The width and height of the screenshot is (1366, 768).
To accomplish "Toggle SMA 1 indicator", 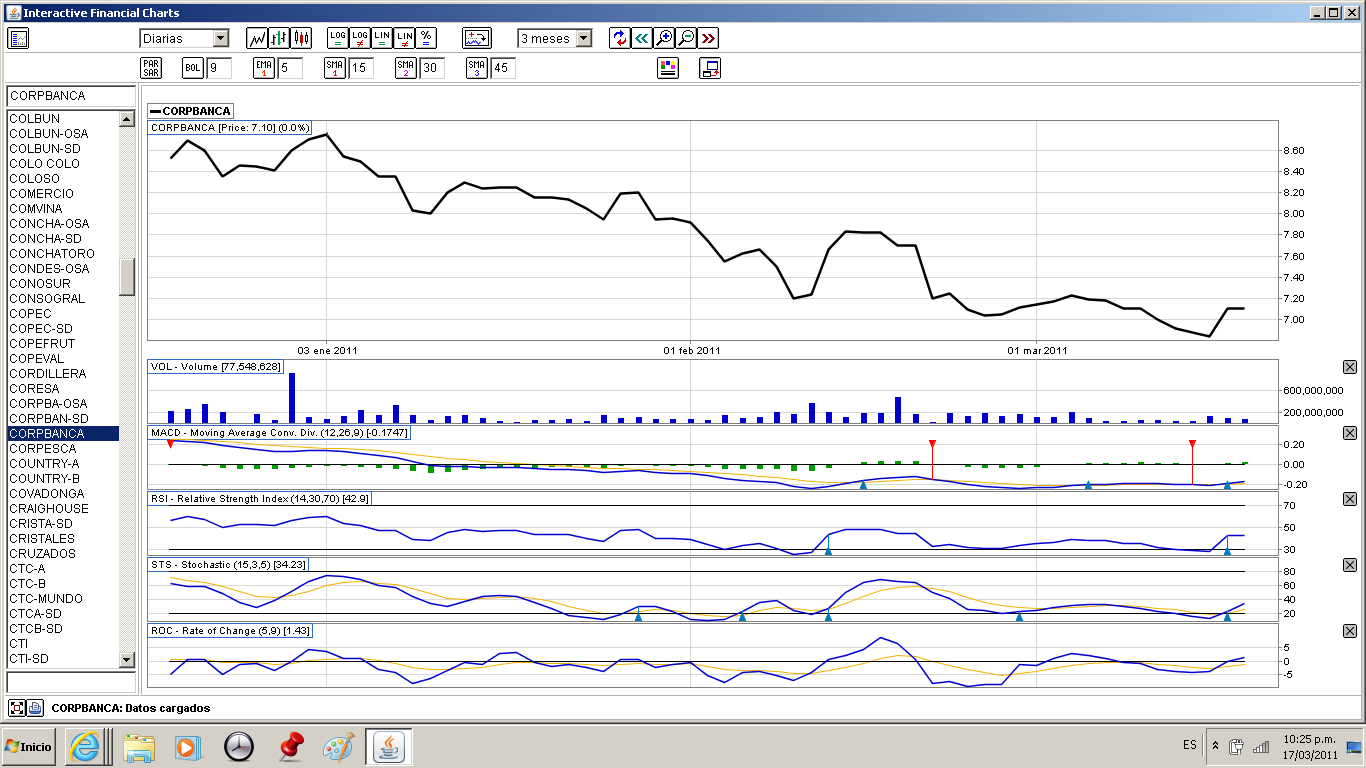I will pos(335,68).
